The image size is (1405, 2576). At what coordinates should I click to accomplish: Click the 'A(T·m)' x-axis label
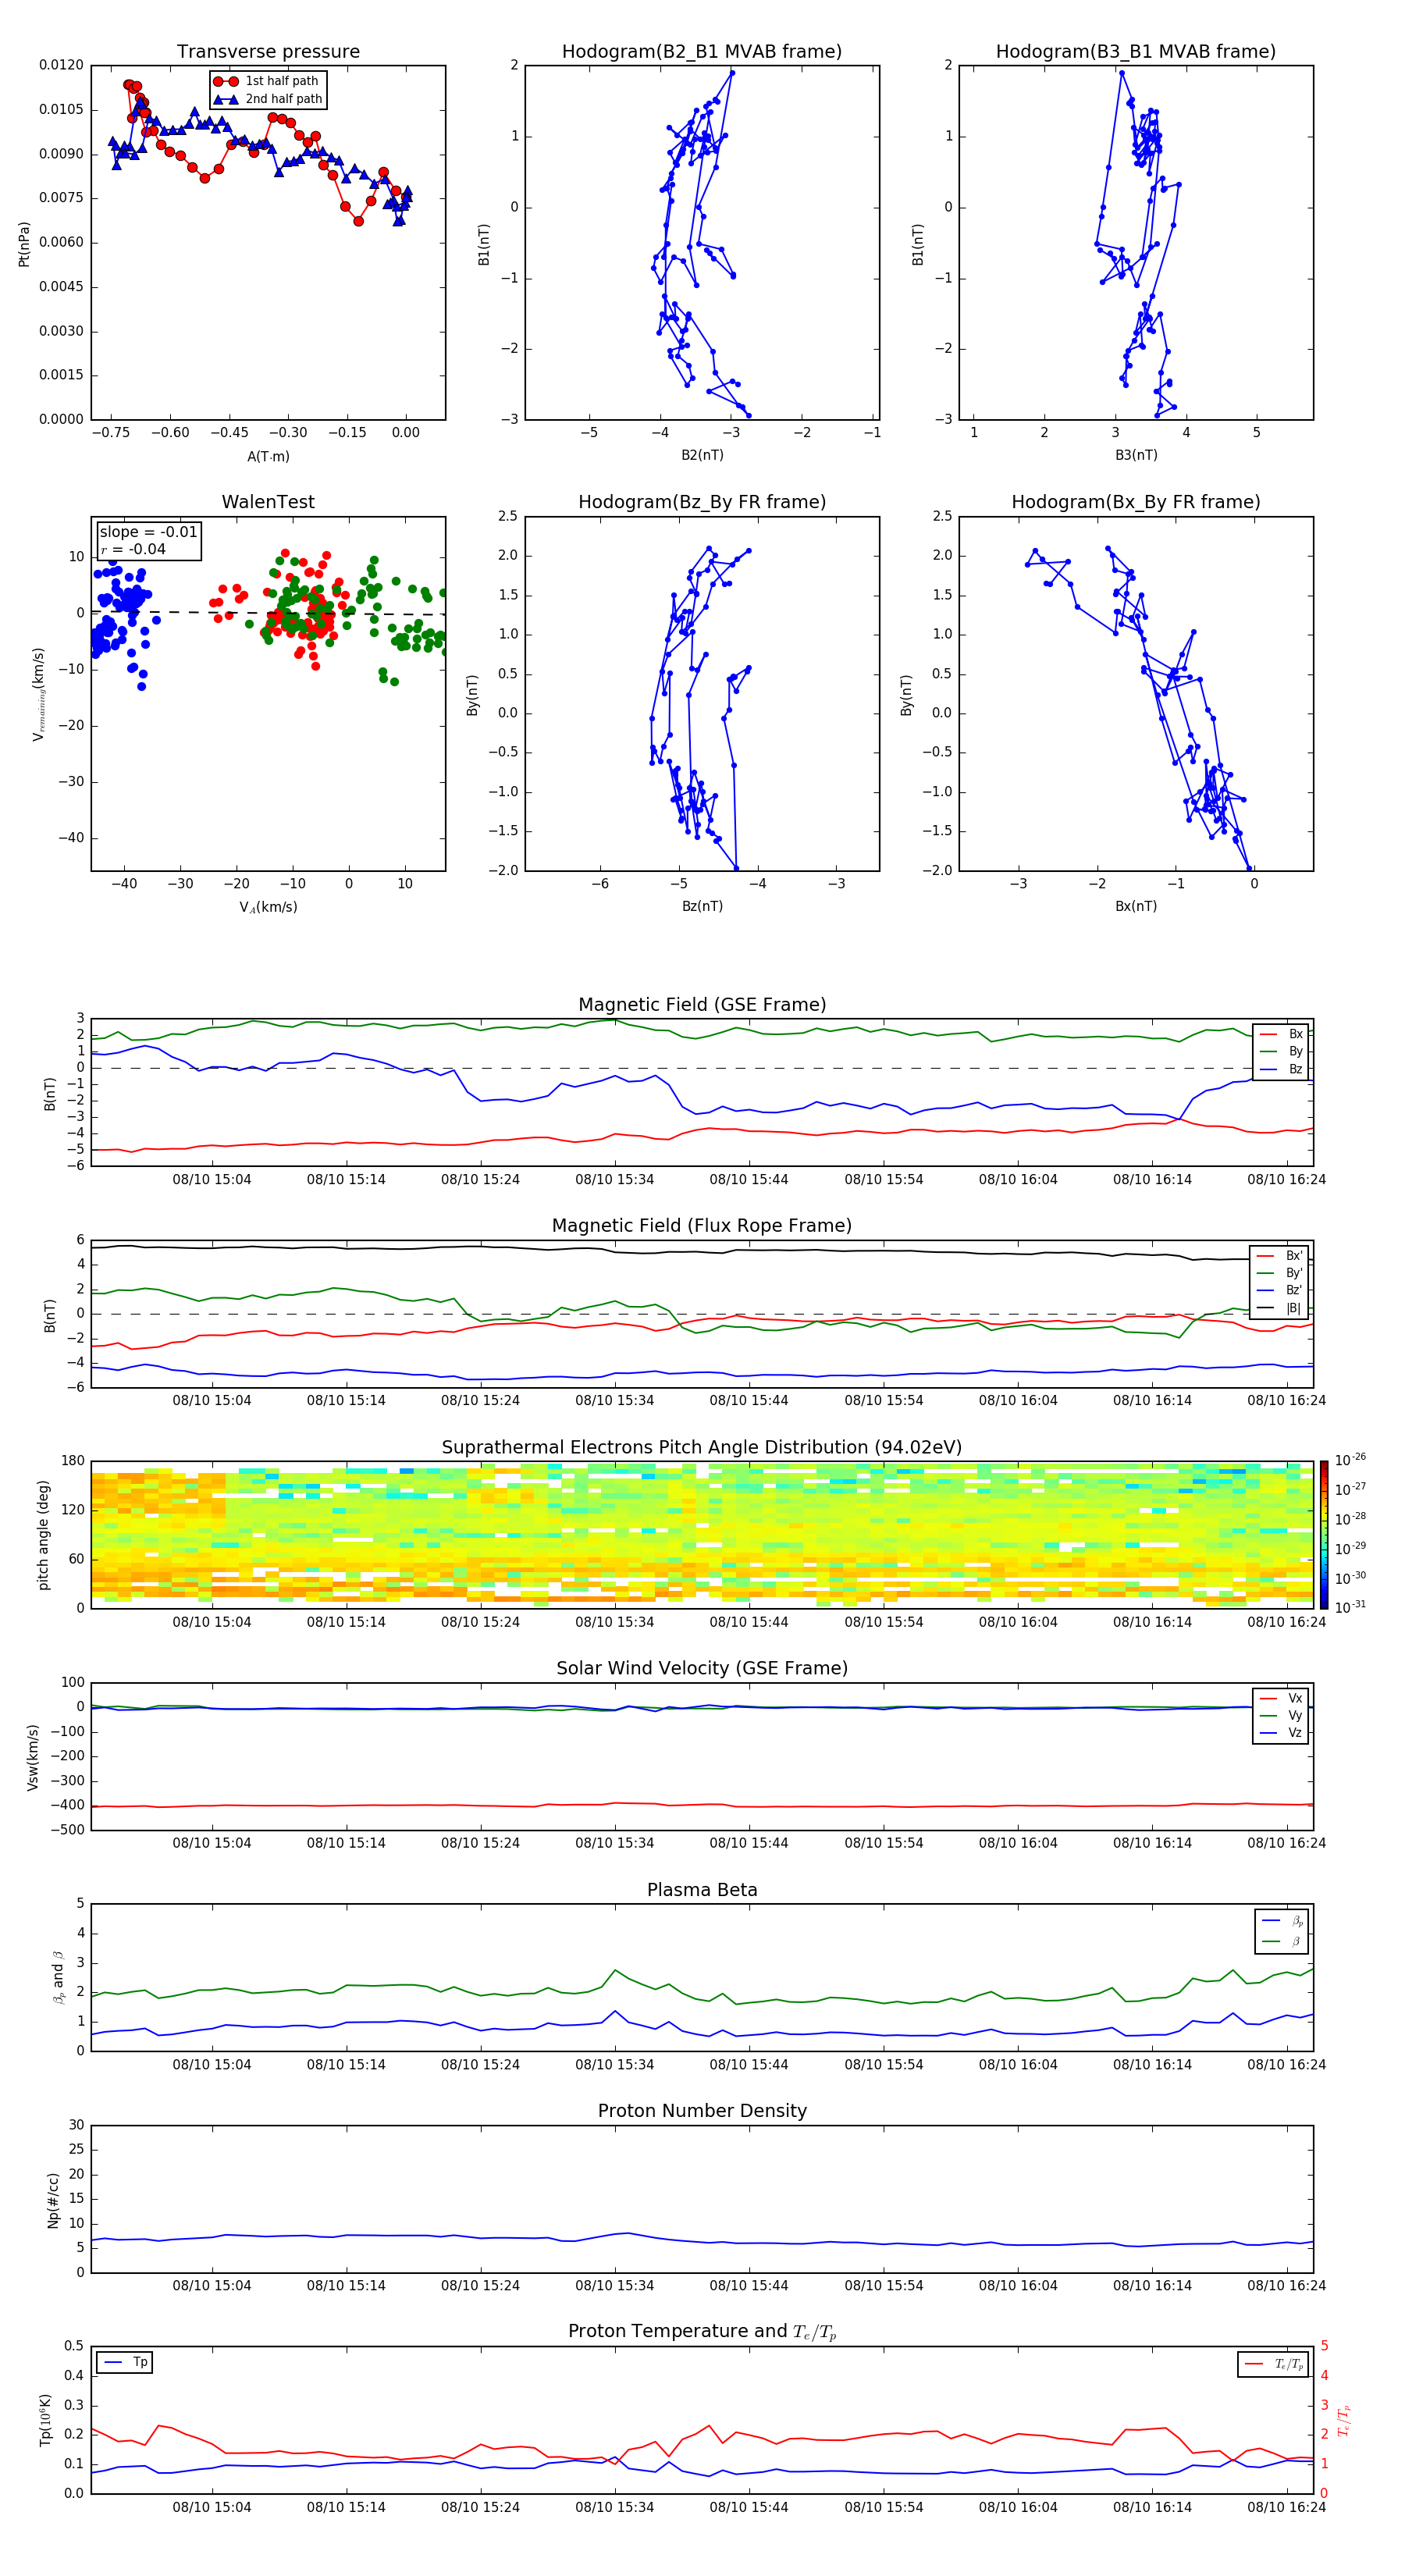pos(268,457)
